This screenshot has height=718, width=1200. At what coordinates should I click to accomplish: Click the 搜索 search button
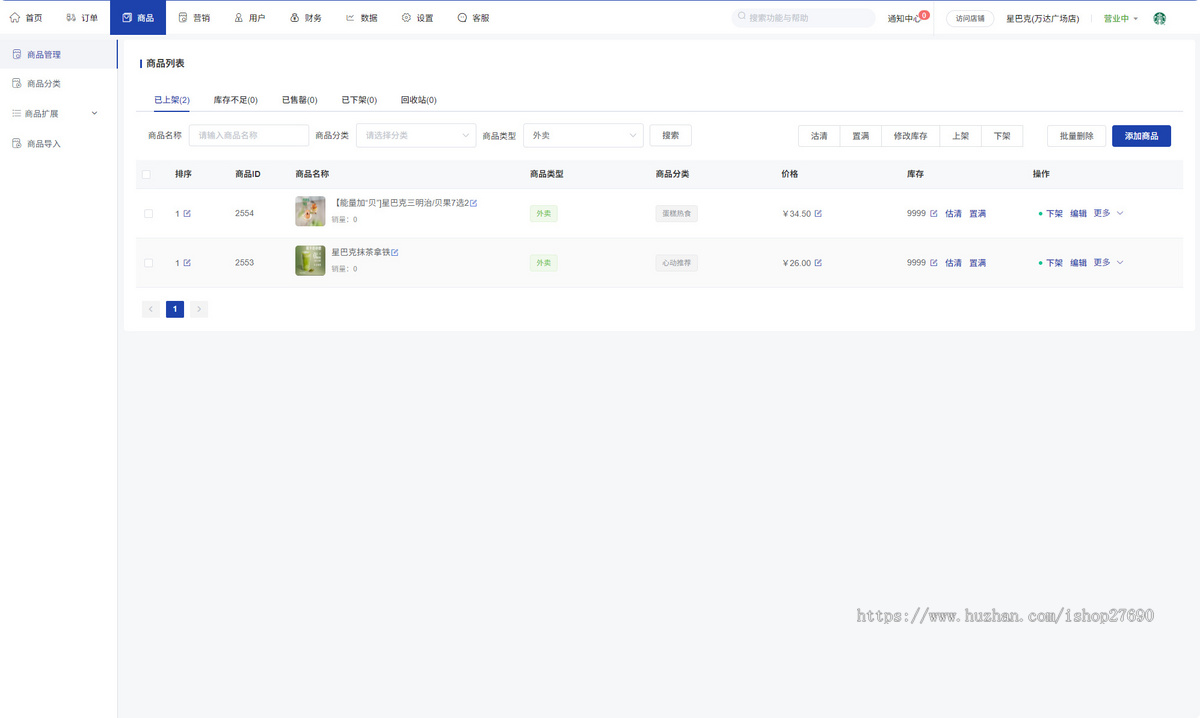[670, 135]
